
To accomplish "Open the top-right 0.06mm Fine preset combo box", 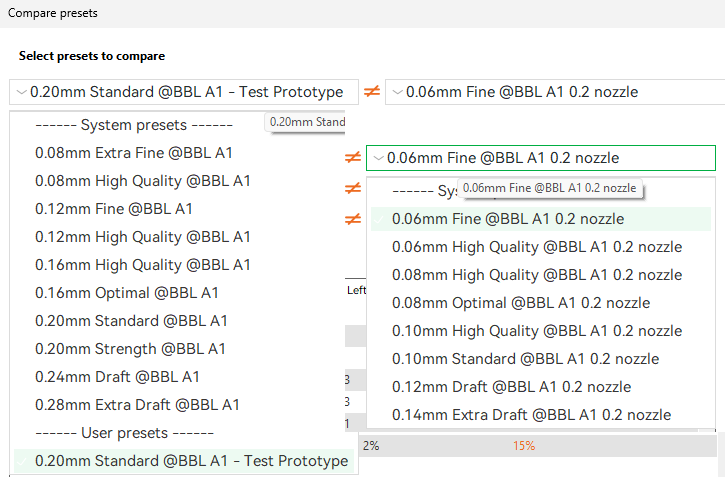I will tap(555, 92).
